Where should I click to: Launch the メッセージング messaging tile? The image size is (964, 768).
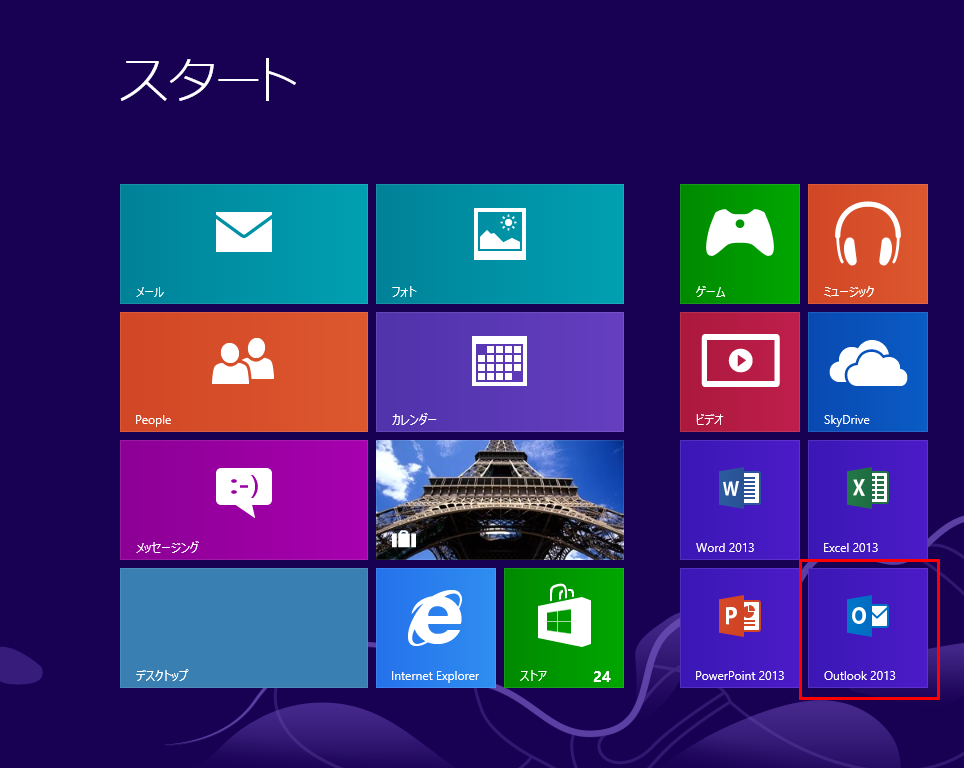click(244, 500)
